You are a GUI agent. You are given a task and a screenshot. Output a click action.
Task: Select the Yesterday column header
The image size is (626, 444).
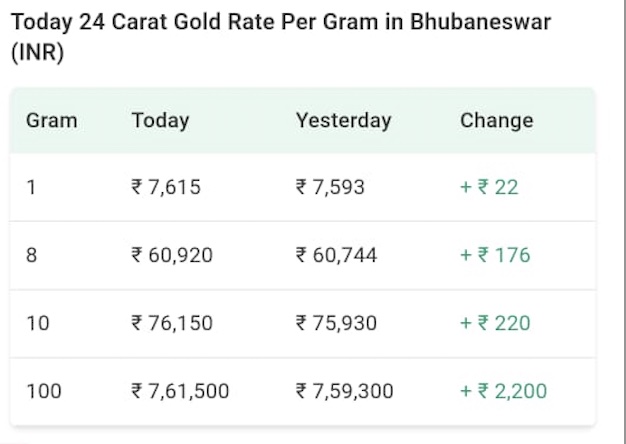tap(343, 121)
